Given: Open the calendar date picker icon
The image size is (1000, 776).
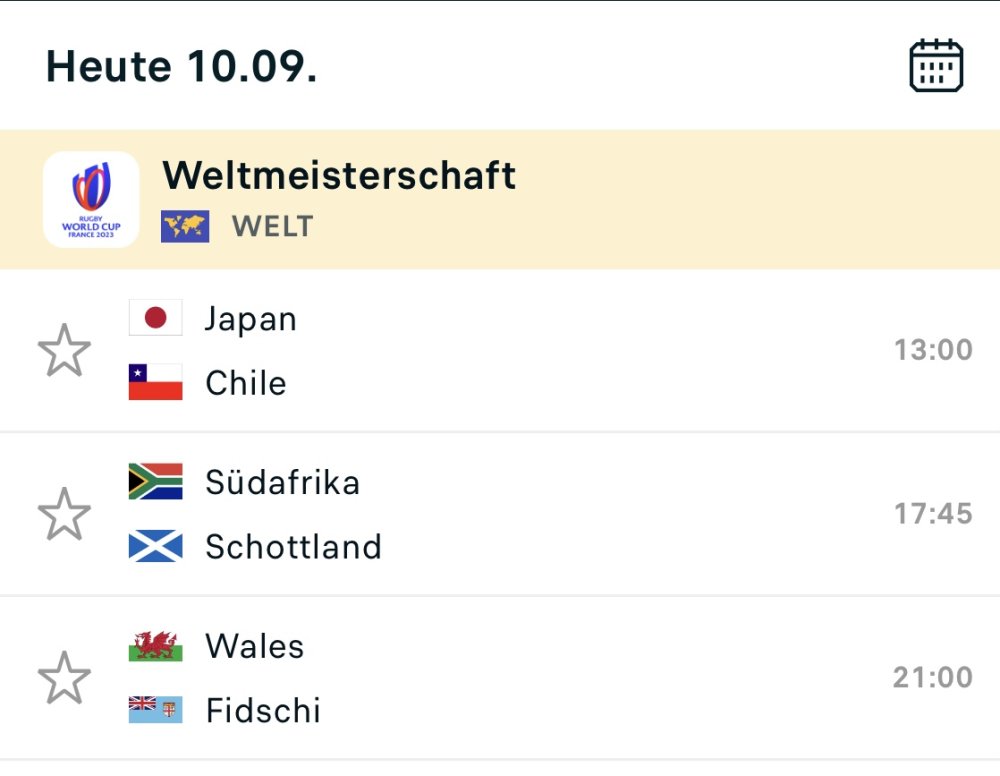Looking at the screenshot, I should 935,66.
